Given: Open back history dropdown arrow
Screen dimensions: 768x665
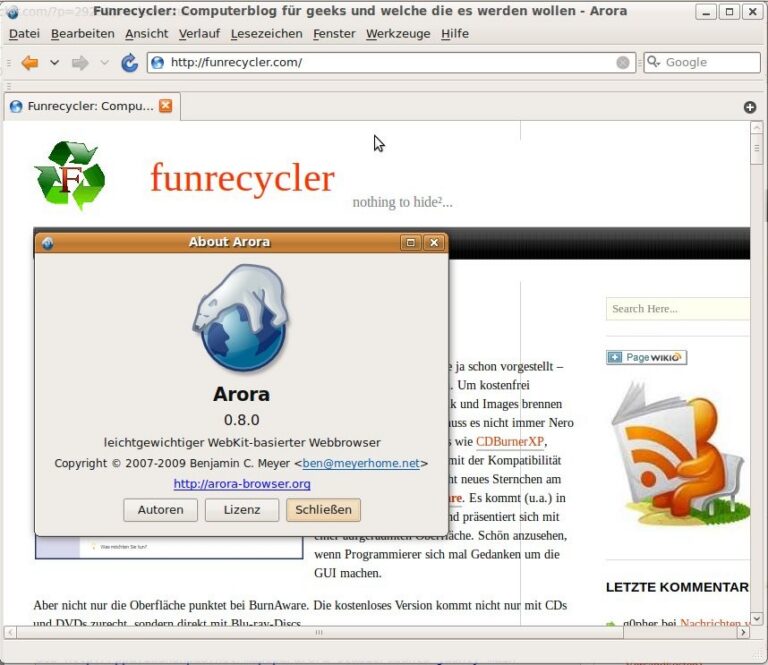Looking at the screenshot, I should (54, 63).
